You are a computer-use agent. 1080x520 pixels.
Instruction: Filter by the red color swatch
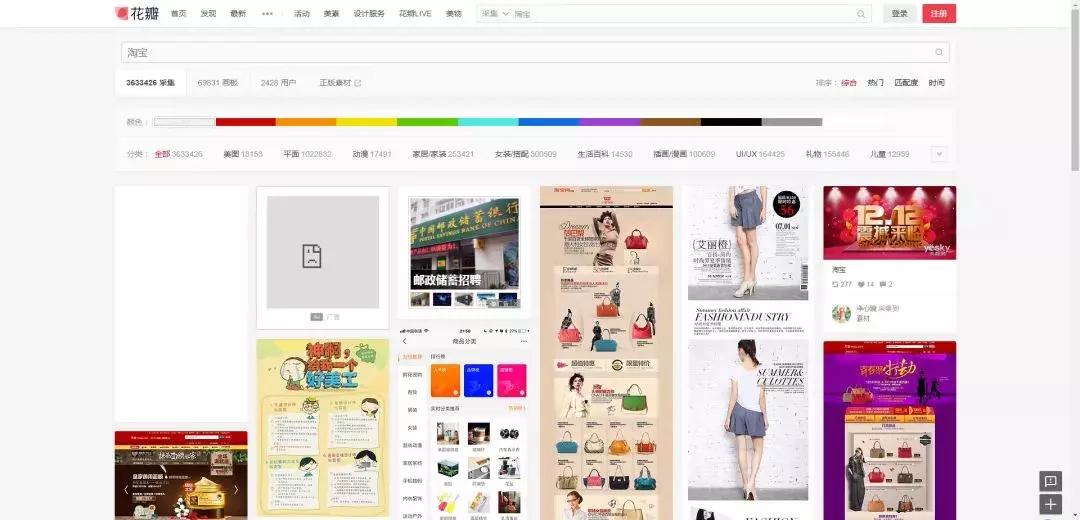[x=246, y=122]
